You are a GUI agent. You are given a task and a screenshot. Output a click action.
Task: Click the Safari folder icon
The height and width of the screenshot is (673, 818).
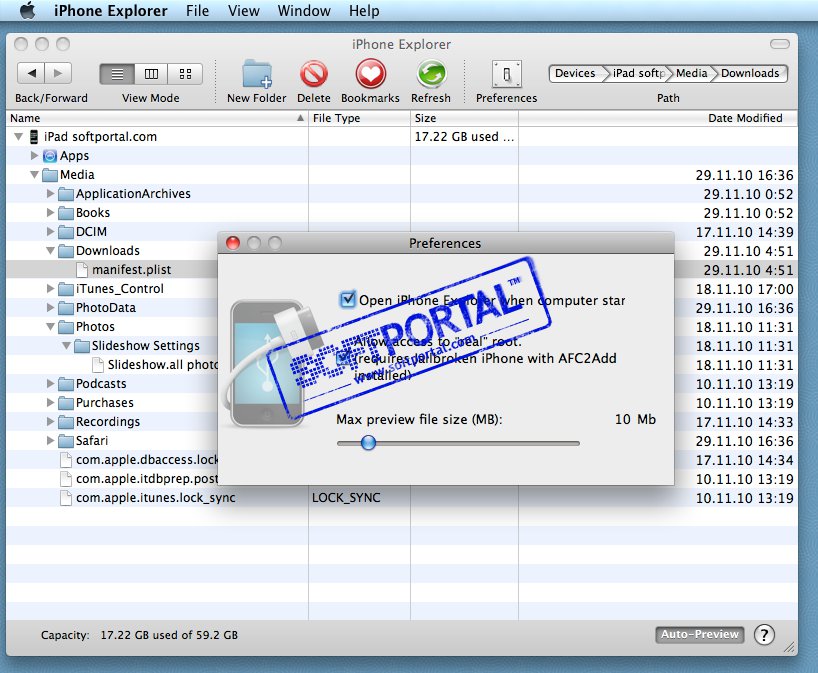pyautogui.click(x=66, y=441)
